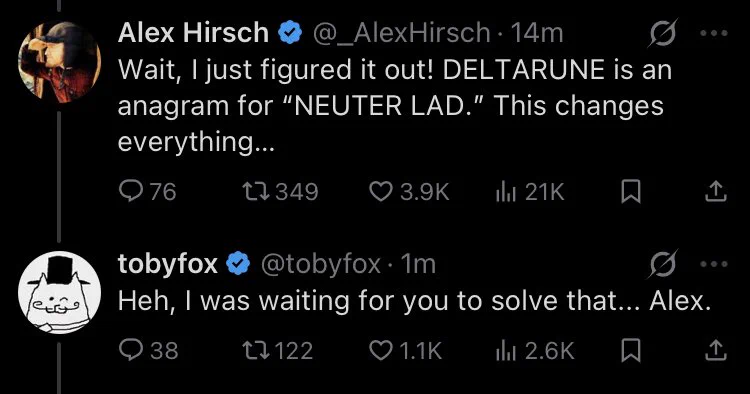View analytics showing 21K views
Viewport: 750px width, 394px height.
point(530,192)
